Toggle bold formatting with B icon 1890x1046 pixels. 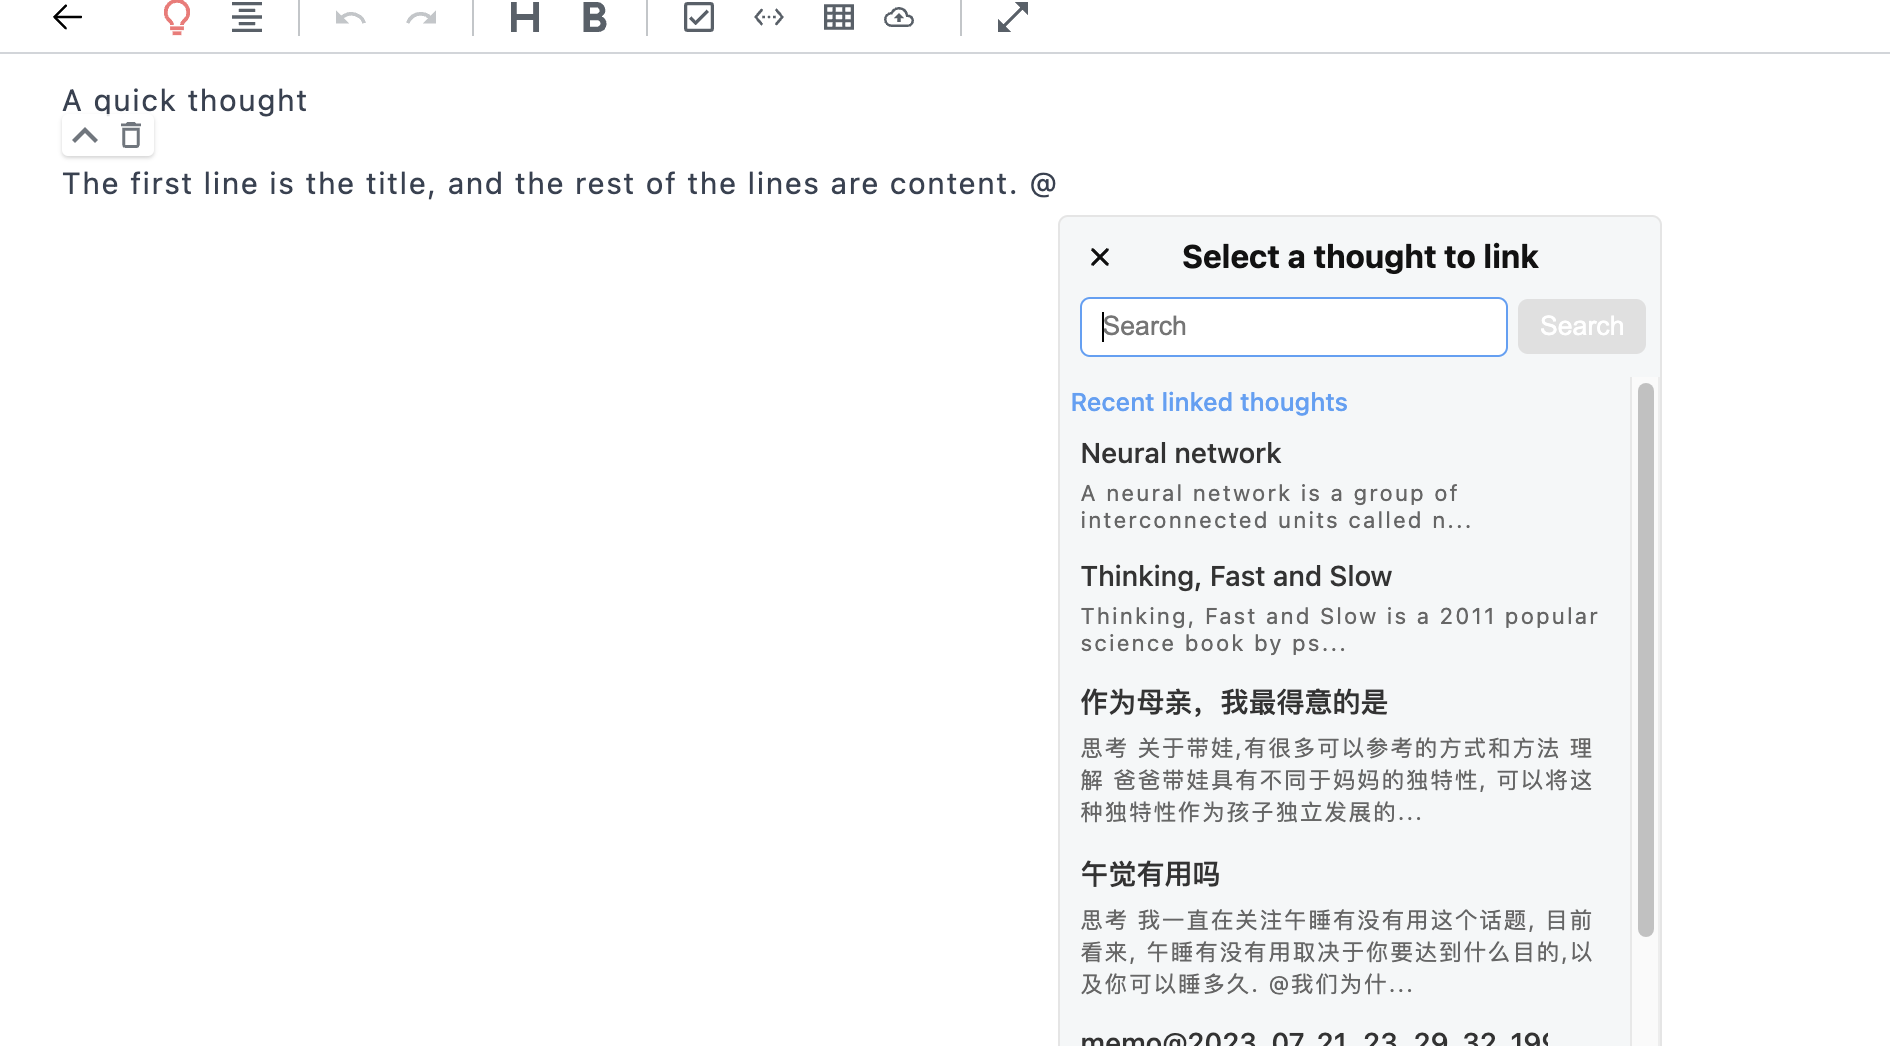tap(595, 17)
